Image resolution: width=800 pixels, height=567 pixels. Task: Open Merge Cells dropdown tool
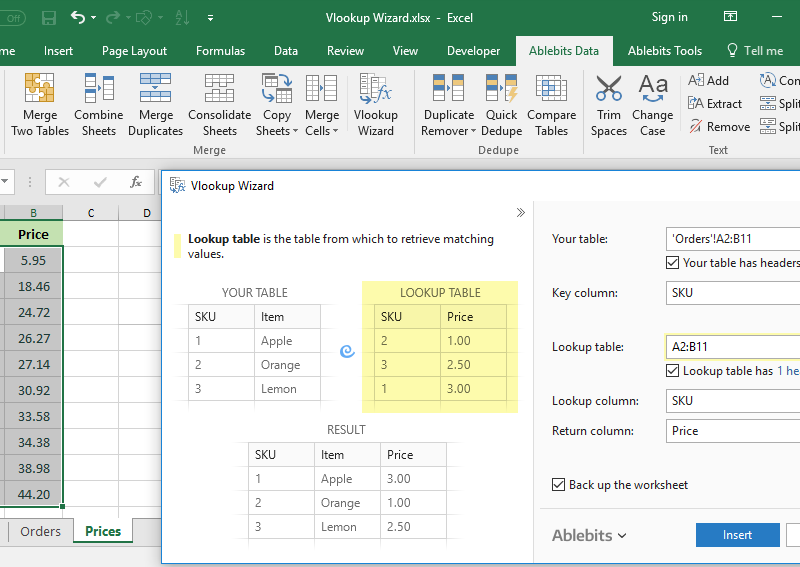[321, 105]
